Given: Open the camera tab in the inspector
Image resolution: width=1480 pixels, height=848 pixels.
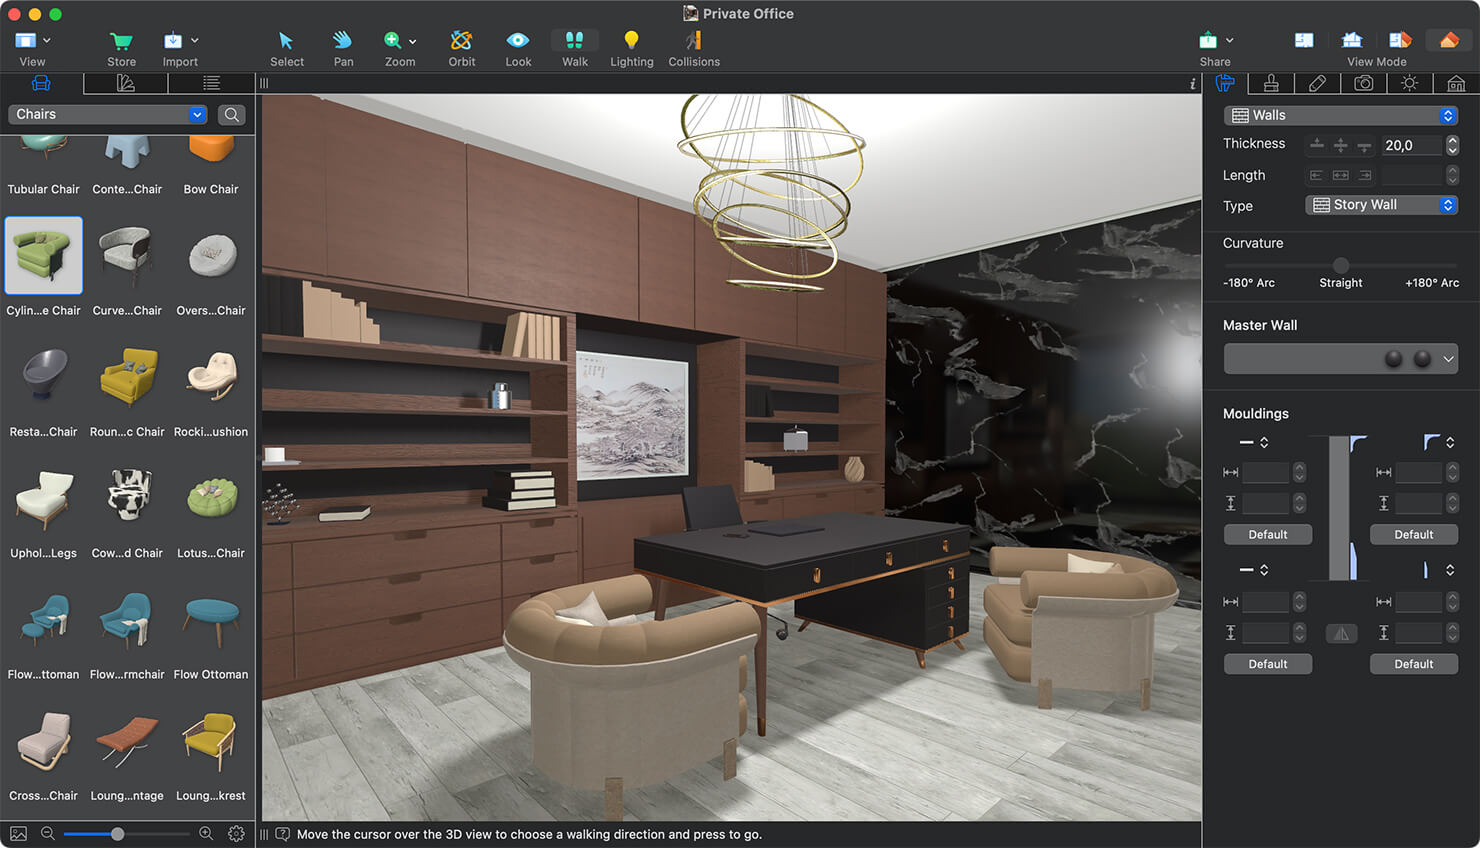Looking at the screenshot, I should [1363, 83].
